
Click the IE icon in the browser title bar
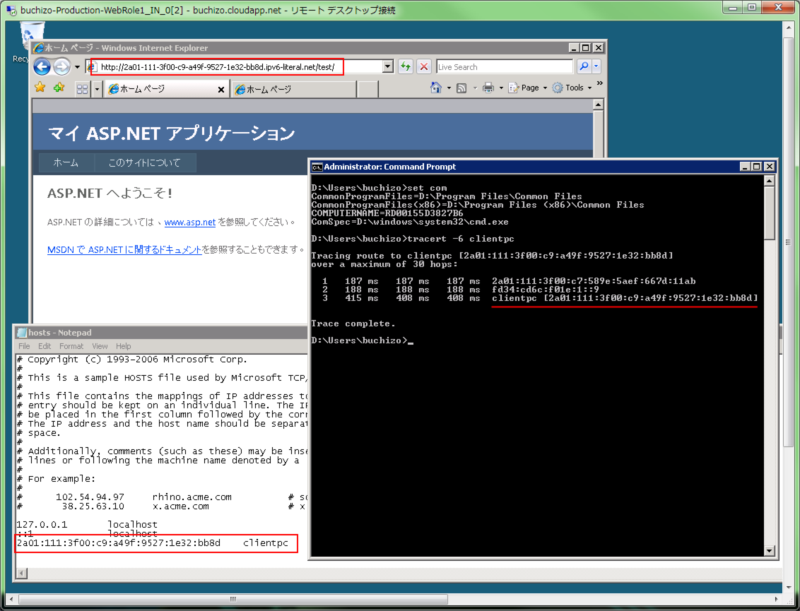click(38, 48)
